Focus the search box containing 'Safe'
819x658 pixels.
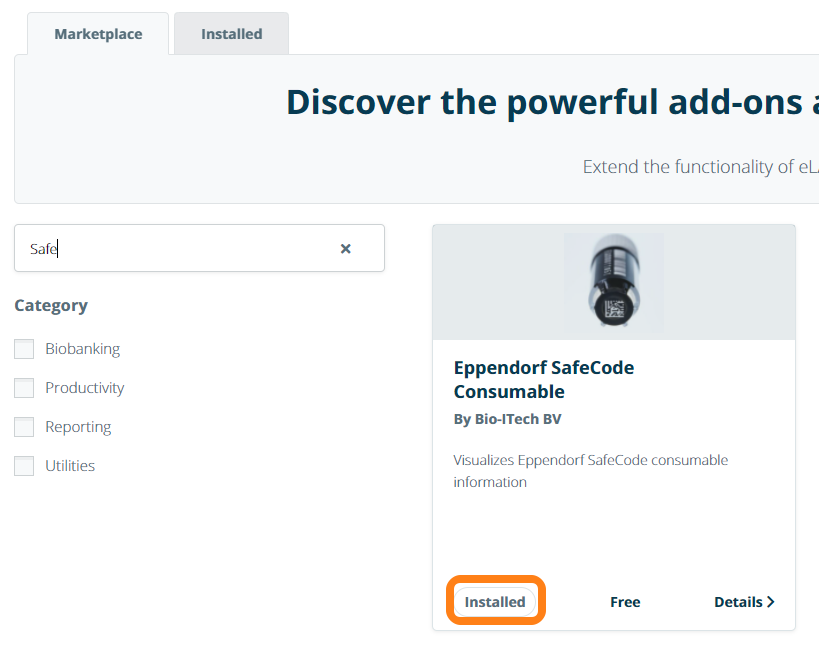pos(180,249)
